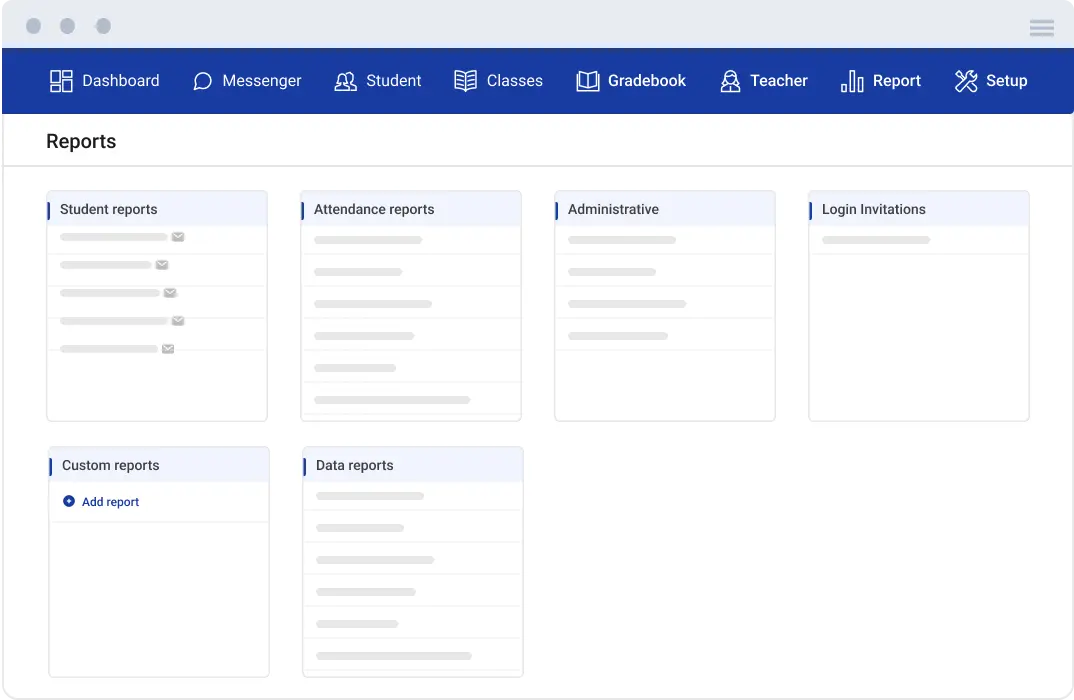Click envelope icon on first Student report
This screenshot has height=700, width=1074.
point(178,237)
